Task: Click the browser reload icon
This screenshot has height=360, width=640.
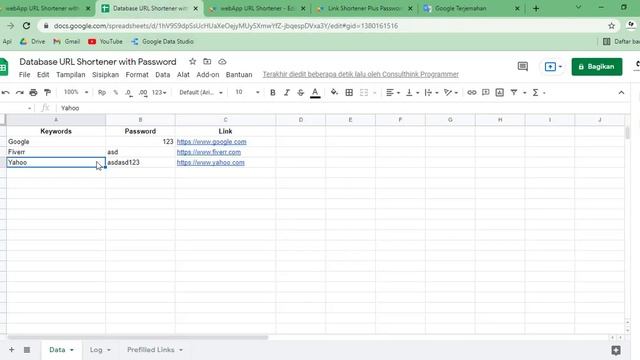Action: (x=27, y=26)
